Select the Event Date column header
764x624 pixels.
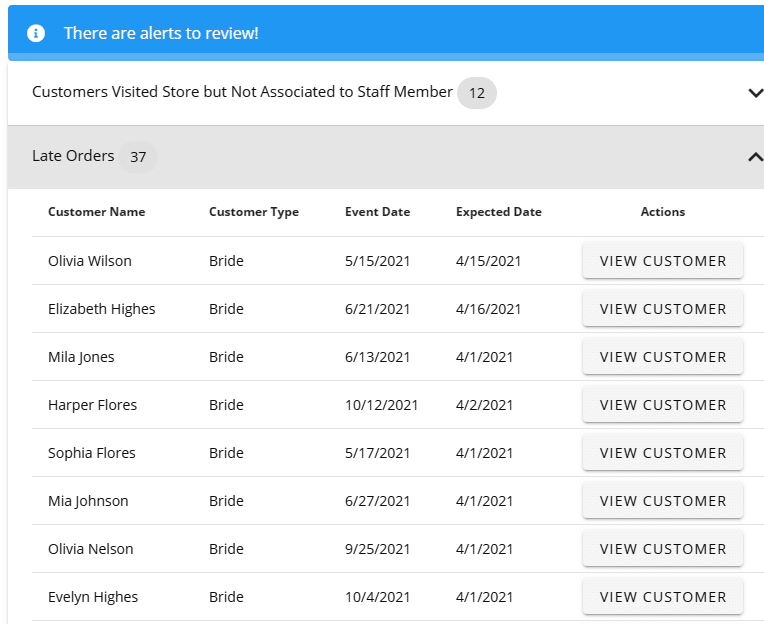pyautogui.click(x=377, y=212)
